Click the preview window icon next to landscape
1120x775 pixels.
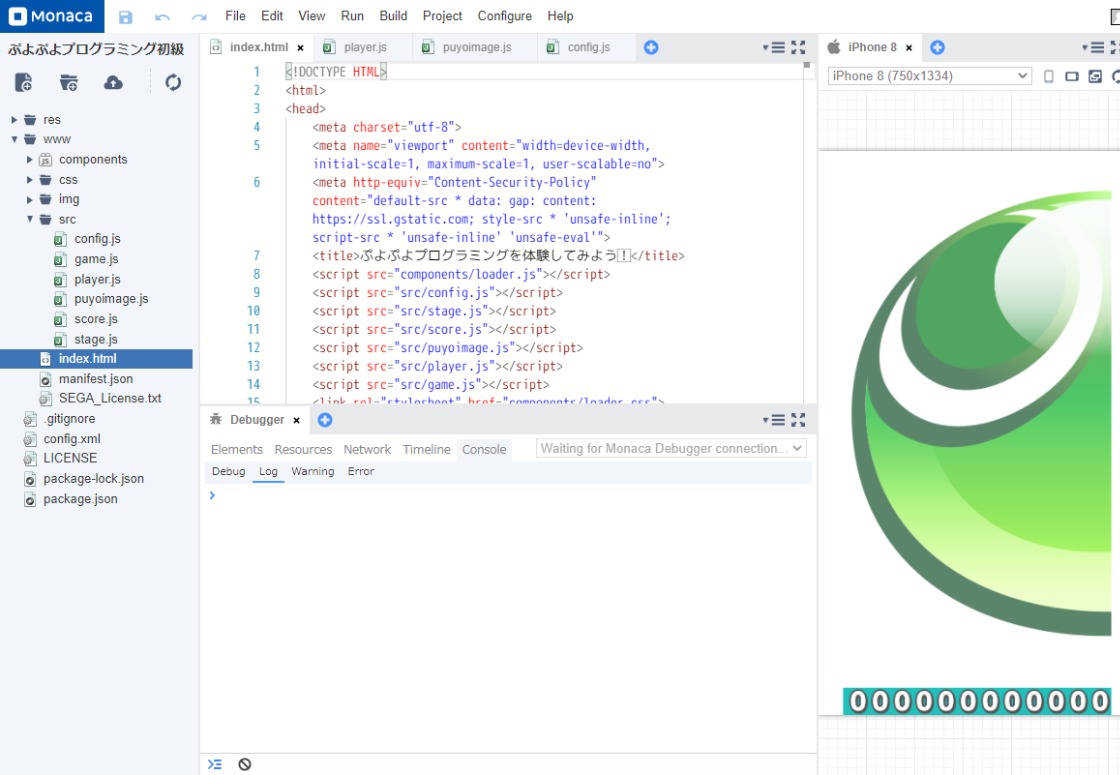(1095, 76)
